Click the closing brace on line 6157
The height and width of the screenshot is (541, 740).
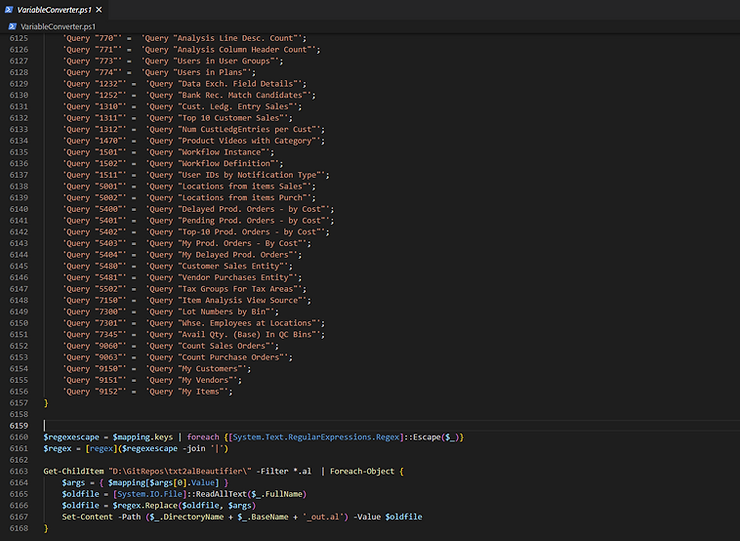[x=46, y=403]
